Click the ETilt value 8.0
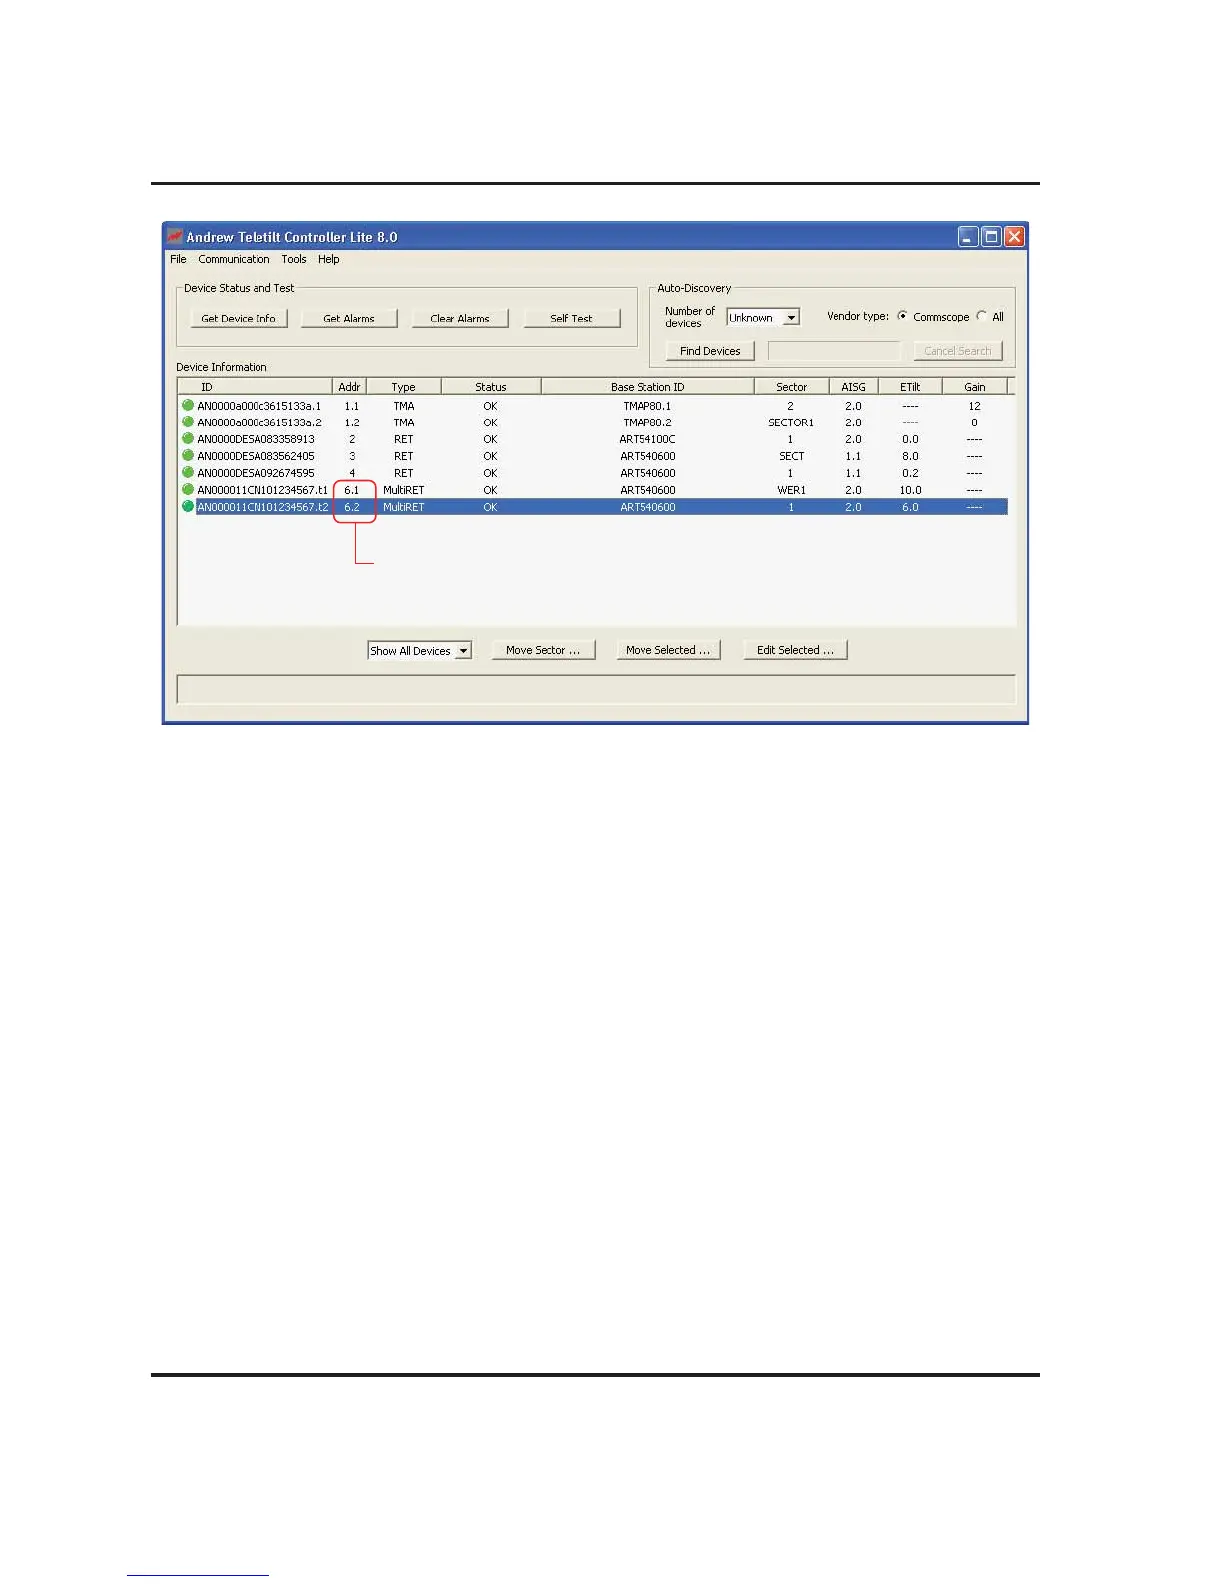 pos(910,456)
